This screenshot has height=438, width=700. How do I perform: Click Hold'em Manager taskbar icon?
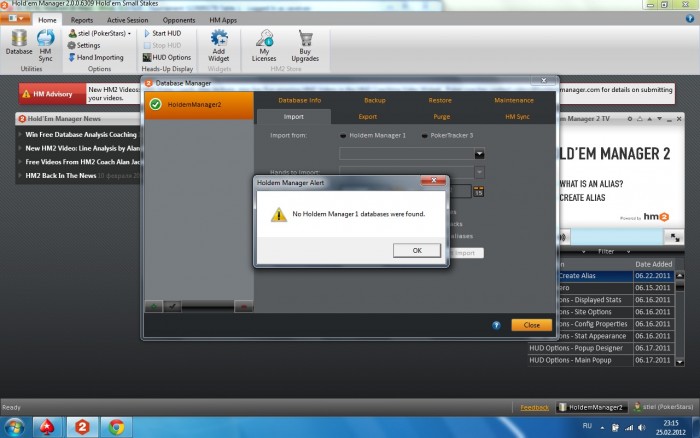[x=82, y=427]
